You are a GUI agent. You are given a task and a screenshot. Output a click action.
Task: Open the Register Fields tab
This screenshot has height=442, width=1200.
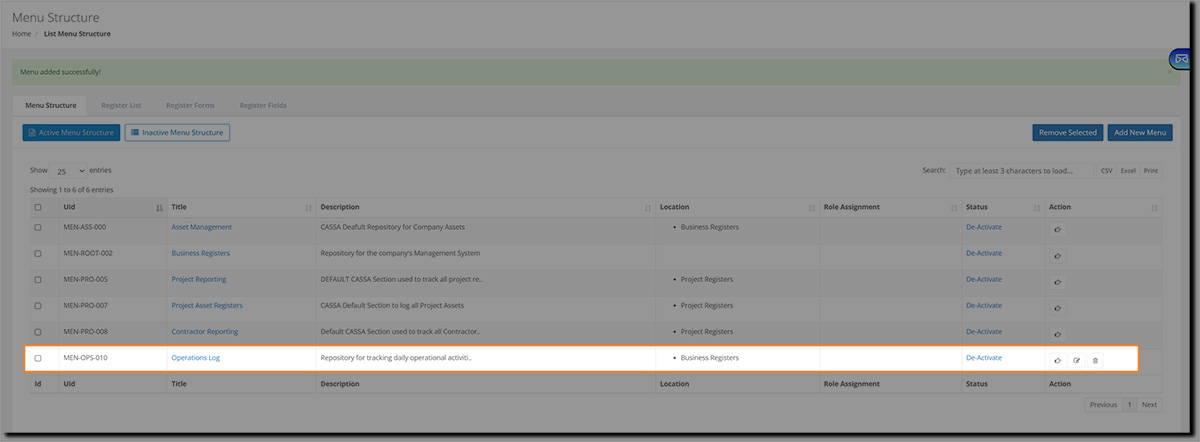tap(263, 105)
